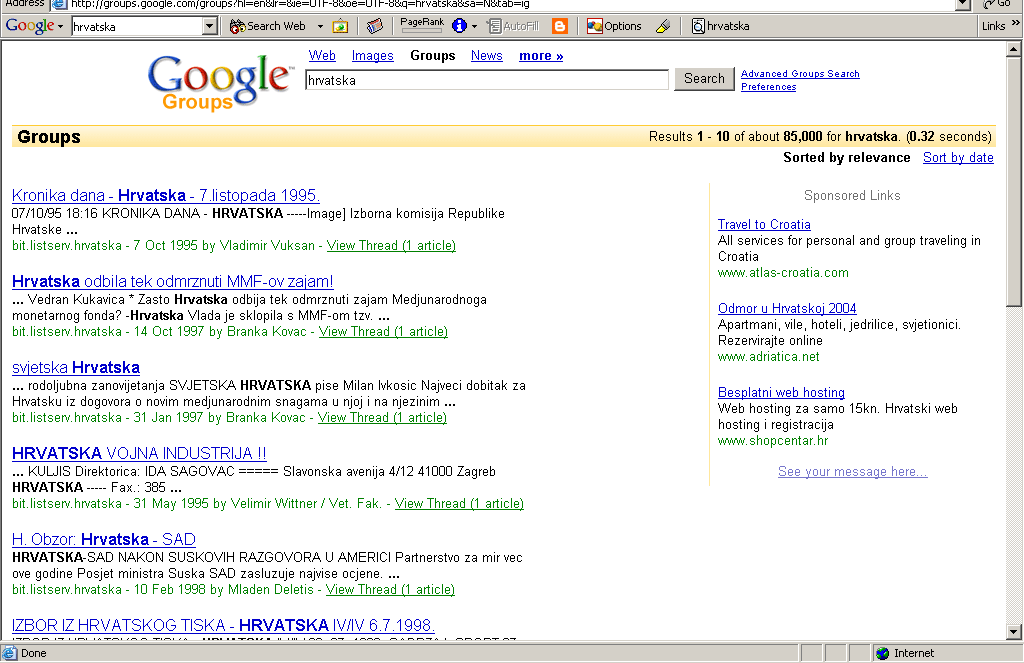View Thread for the 10 Feb 1998 post
The width and height of the screenshot is (1024, 663).
click(x=391, y=590)
